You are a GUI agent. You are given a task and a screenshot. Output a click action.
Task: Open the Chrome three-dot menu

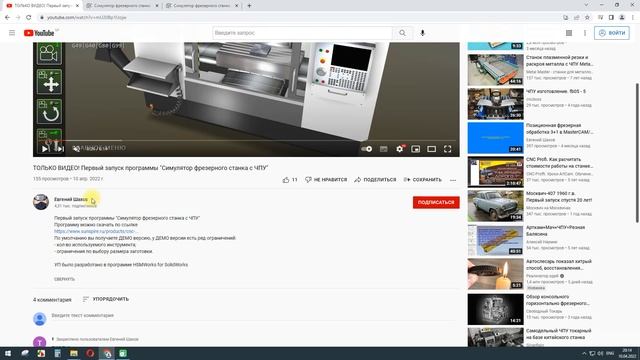pos(633,18)
